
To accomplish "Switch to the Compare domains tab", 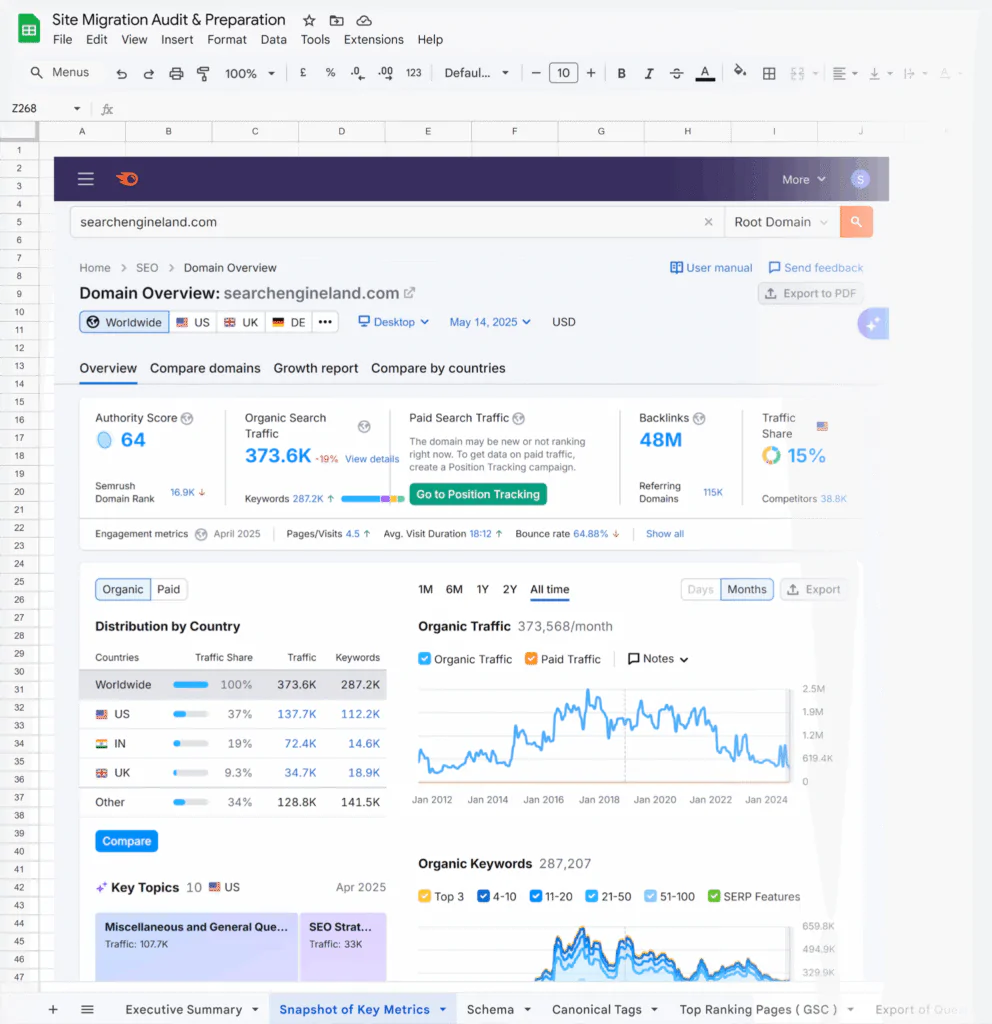I will click(205, 368).
